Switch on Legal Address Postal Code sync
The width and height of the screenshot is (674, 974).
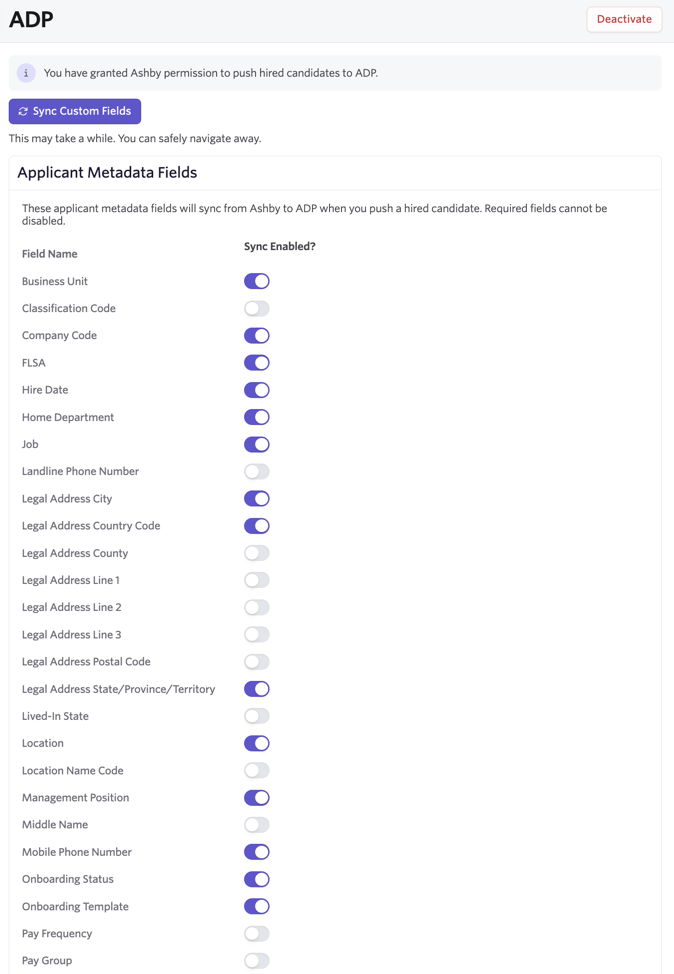[257, 662]
